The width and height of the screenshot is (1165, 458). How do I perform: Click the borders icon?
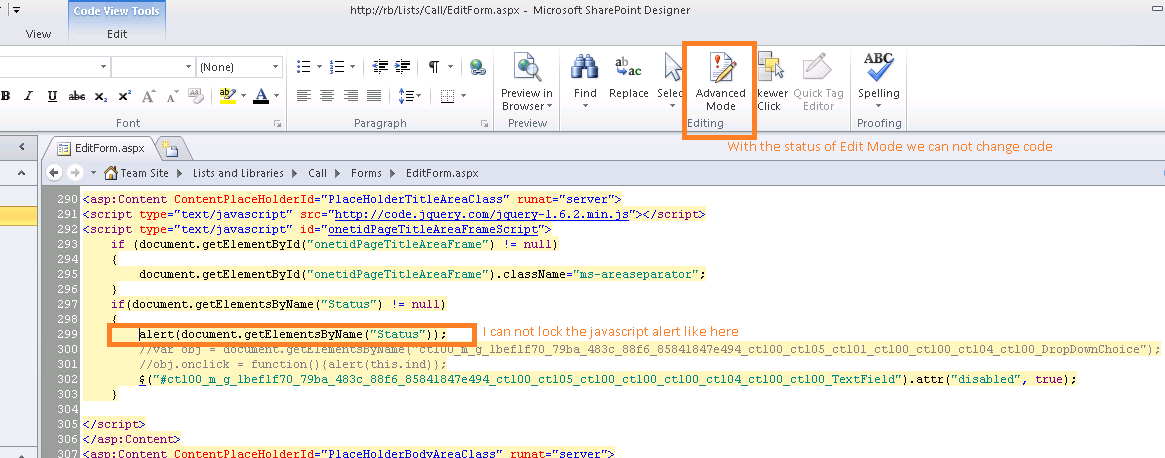click(x=447, y=96)
